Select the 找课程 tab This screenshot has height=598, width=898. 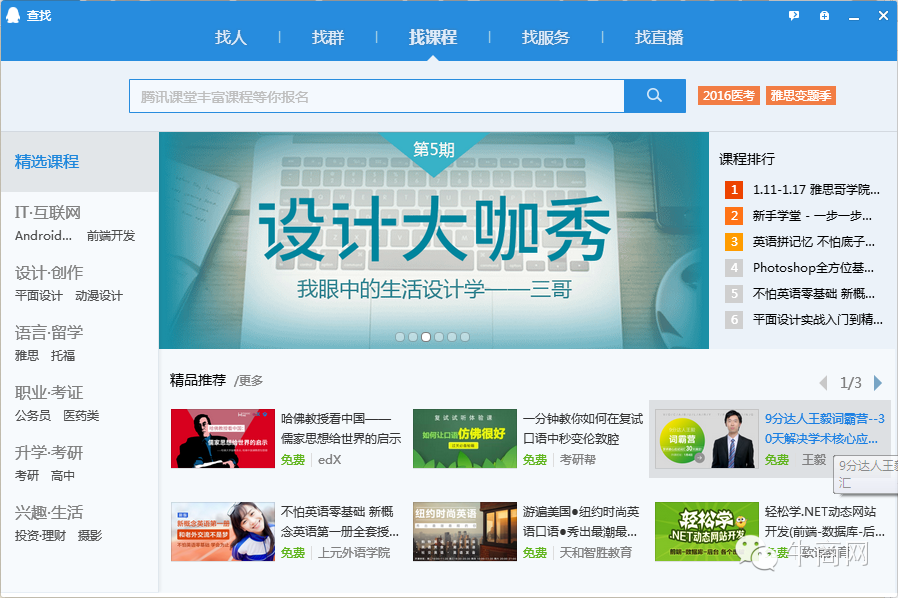pyautogui.click(x=433, y=38)
